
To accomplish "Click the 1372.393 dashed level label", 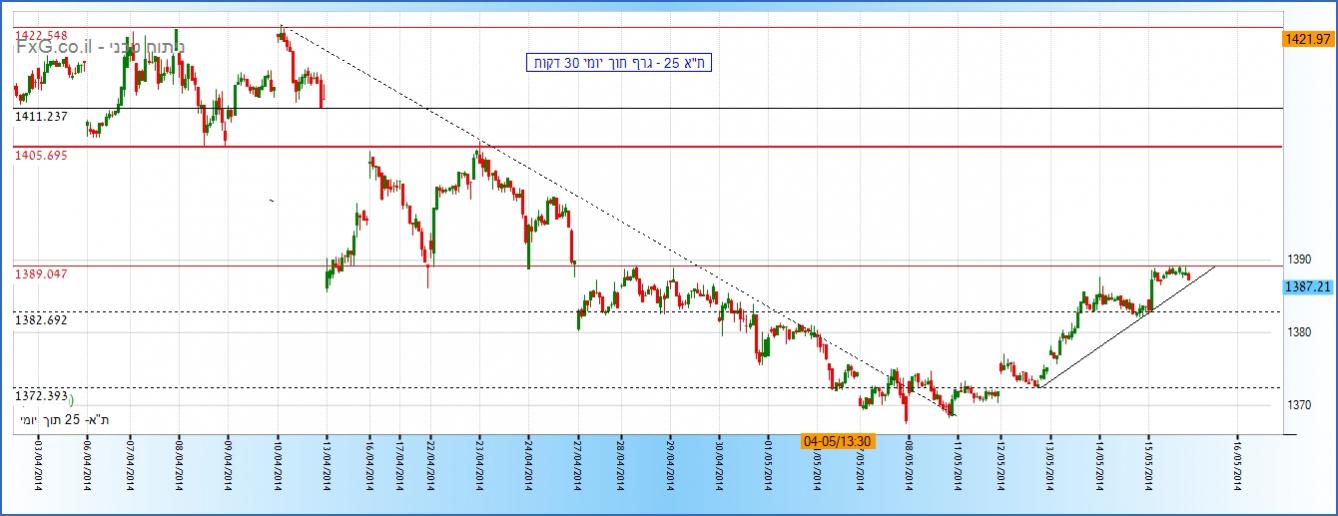I will [41, 396].
